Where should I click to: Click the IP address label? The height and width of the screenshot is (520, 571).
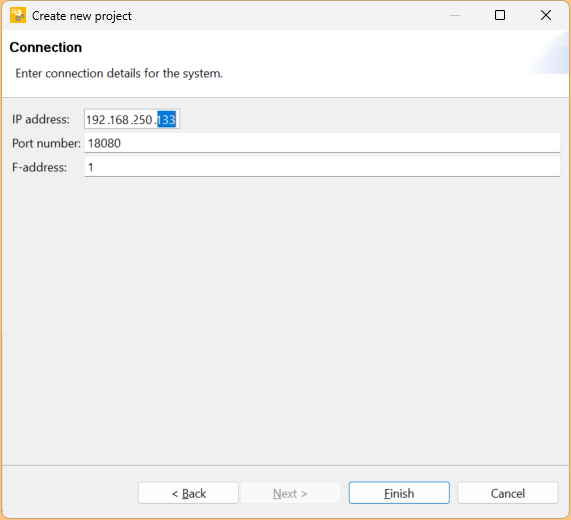41,119
